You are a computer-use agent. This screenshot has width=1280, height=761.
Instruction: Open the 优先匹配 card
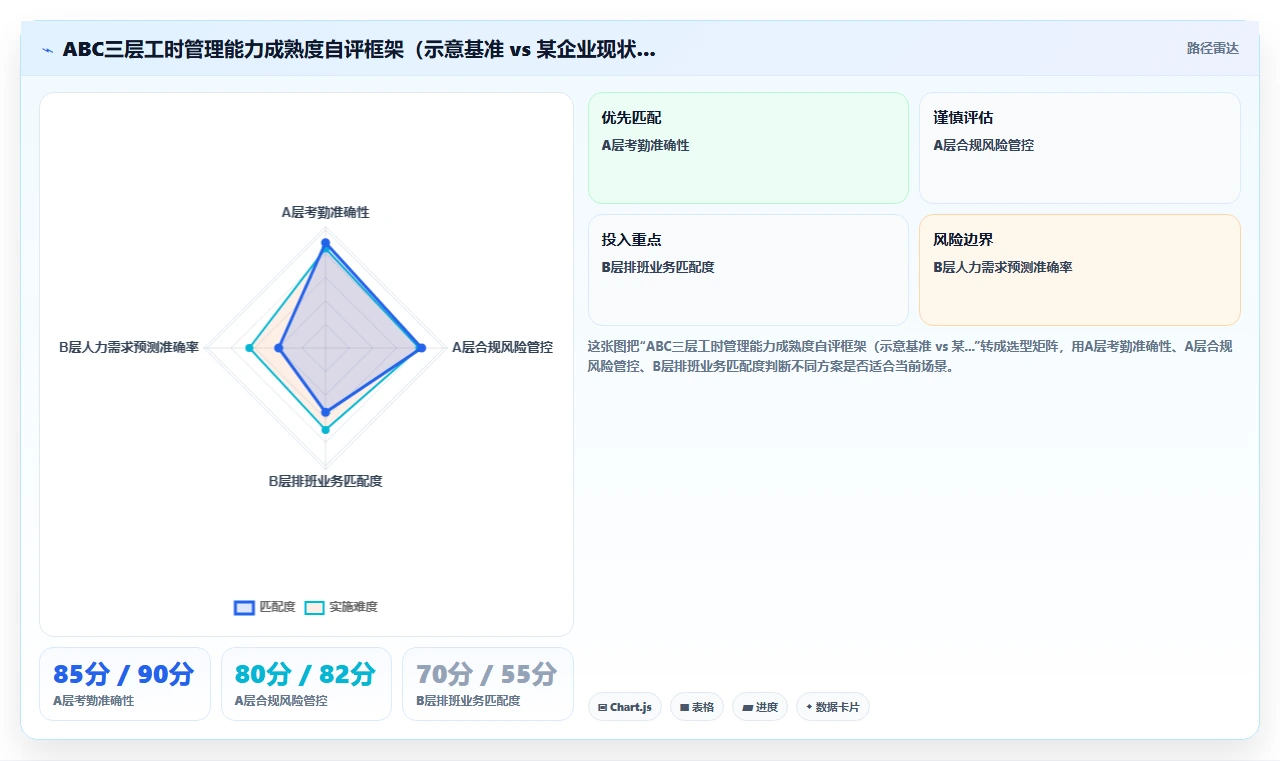pyautogui.click(x=748, y=148)
